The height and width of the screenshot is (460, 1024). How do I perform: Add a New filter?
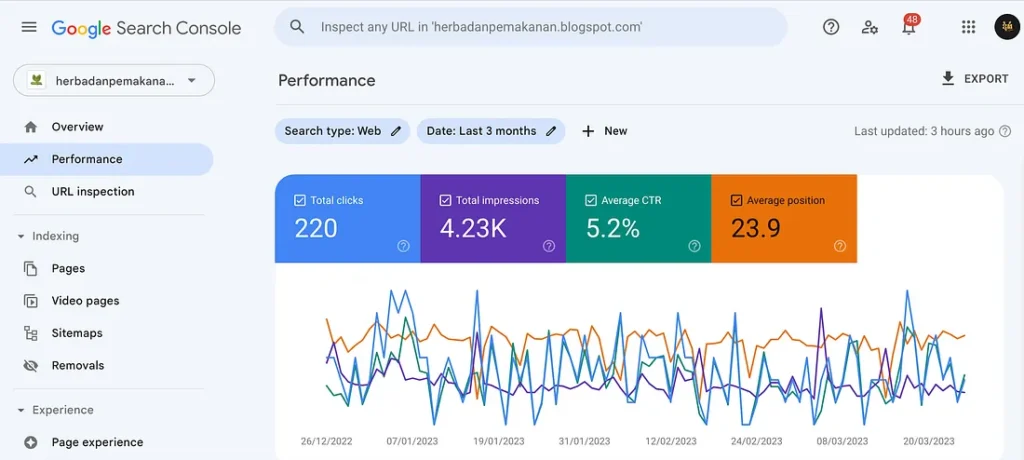pos(604,131)
